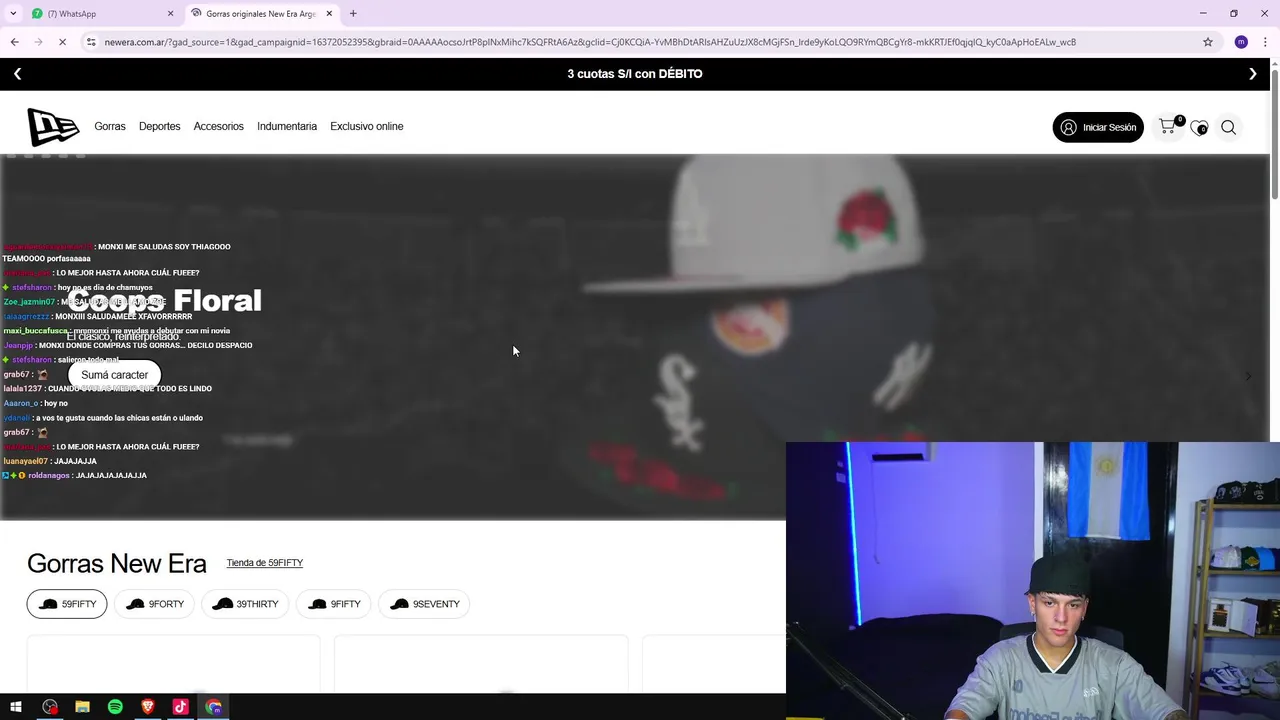Open the tab search dropdown
This screenshot has width=1280, height=720.
[13, 14]
